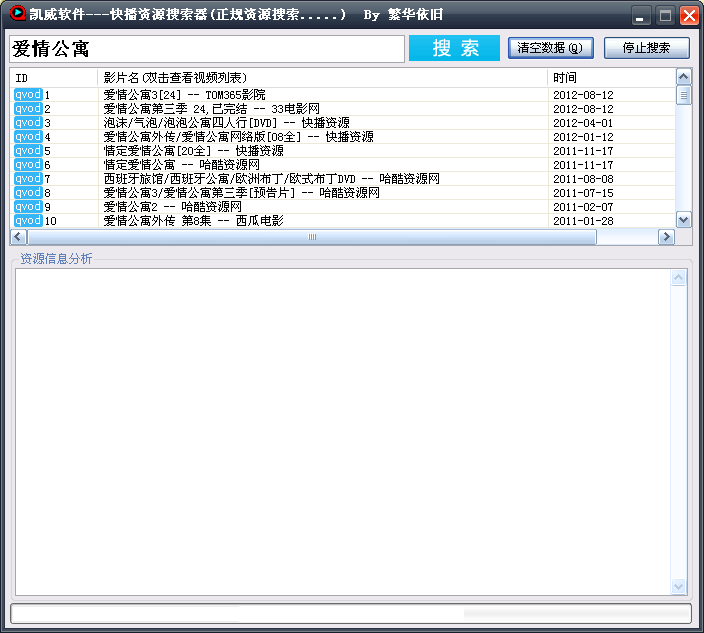Click the qvod icon in row 3

click(27, 123)
